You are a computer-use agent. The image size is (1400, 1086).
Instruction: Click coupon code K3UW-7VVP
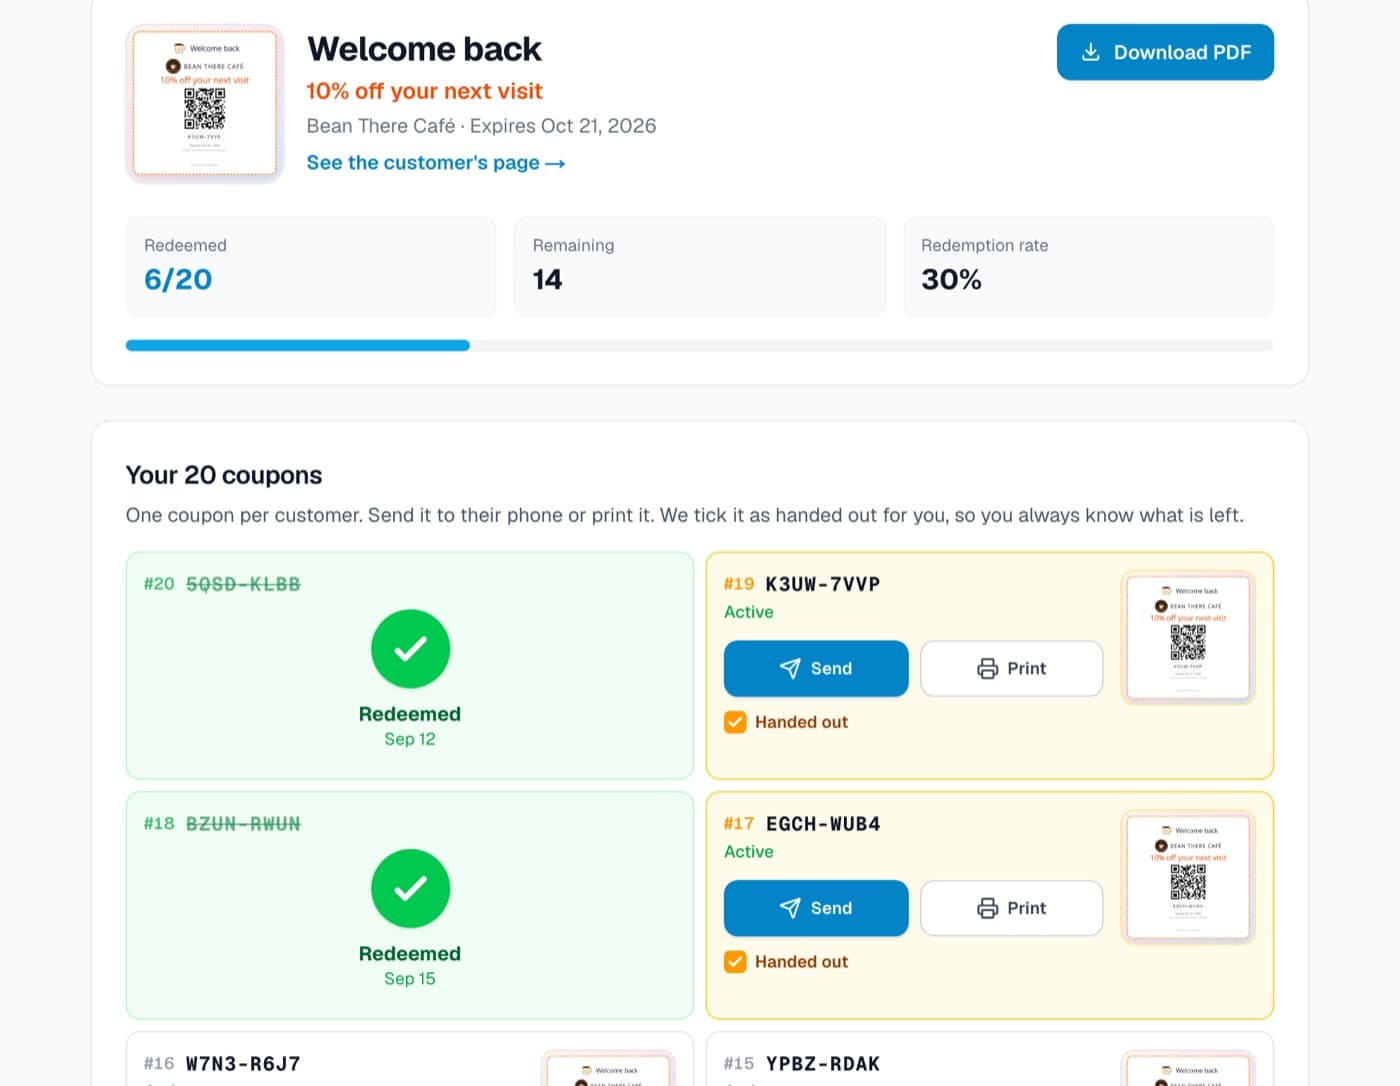[x=822, y=584]
